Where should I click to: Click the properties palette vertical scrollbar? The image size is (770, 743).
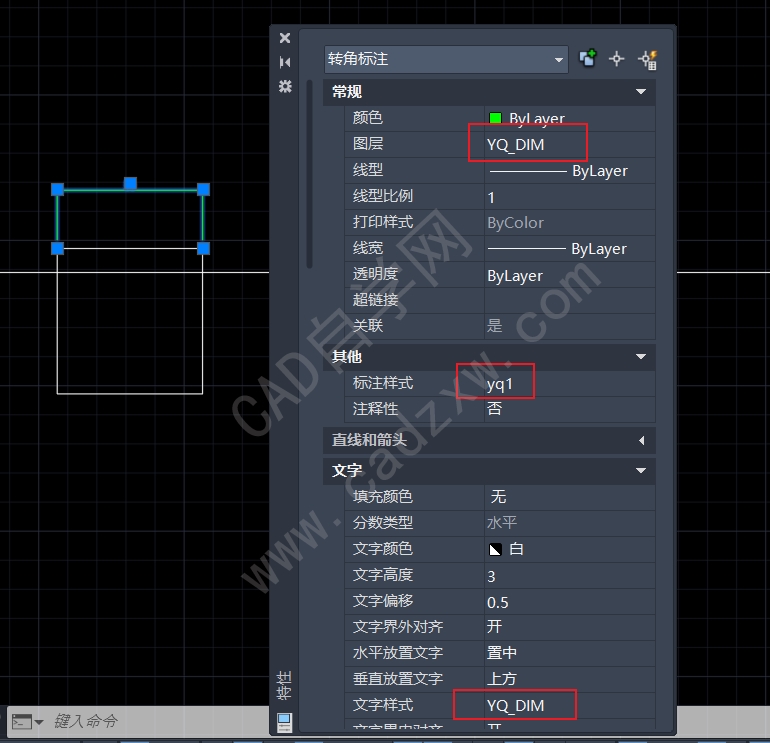309,174
